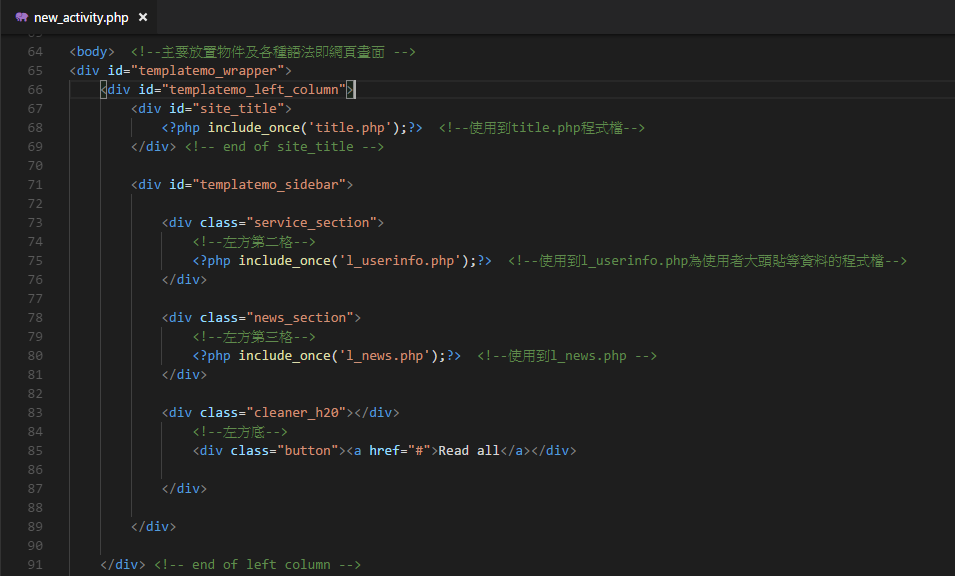Click line number 66 in the gutter
Screen dimensions: 955x576
coord(35,90)
